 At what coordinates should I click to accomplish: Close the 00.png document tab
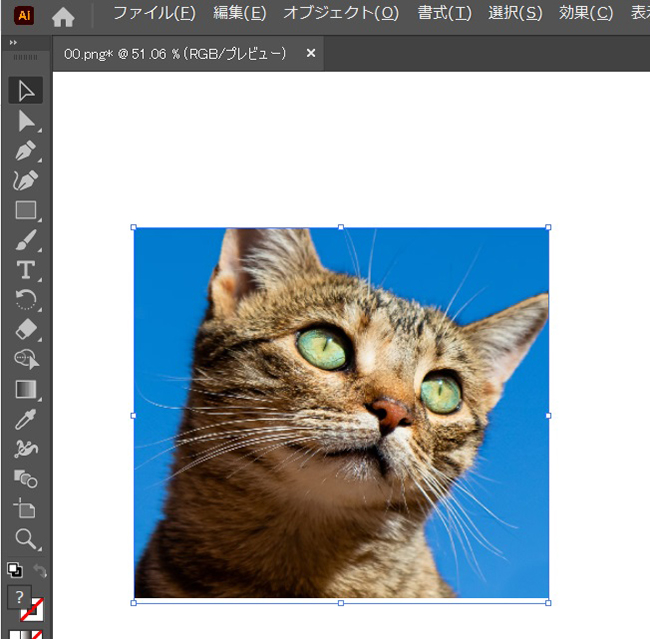tap(310, 53)
